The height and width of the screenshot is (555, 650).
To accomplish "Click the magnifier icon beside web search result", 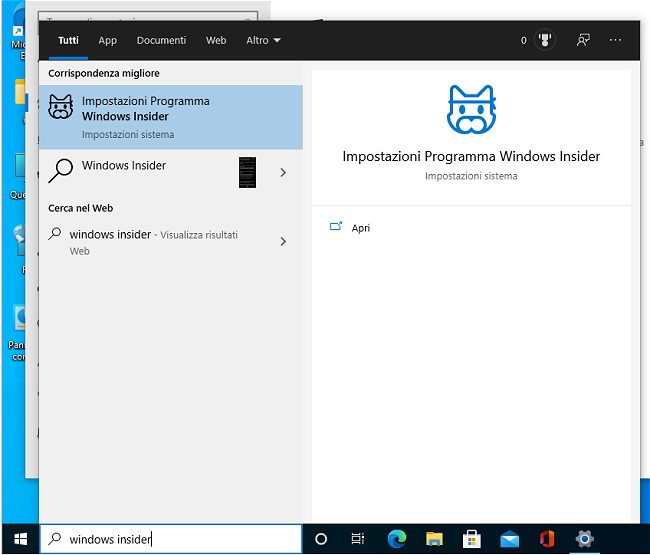I will tap(55, 234).
